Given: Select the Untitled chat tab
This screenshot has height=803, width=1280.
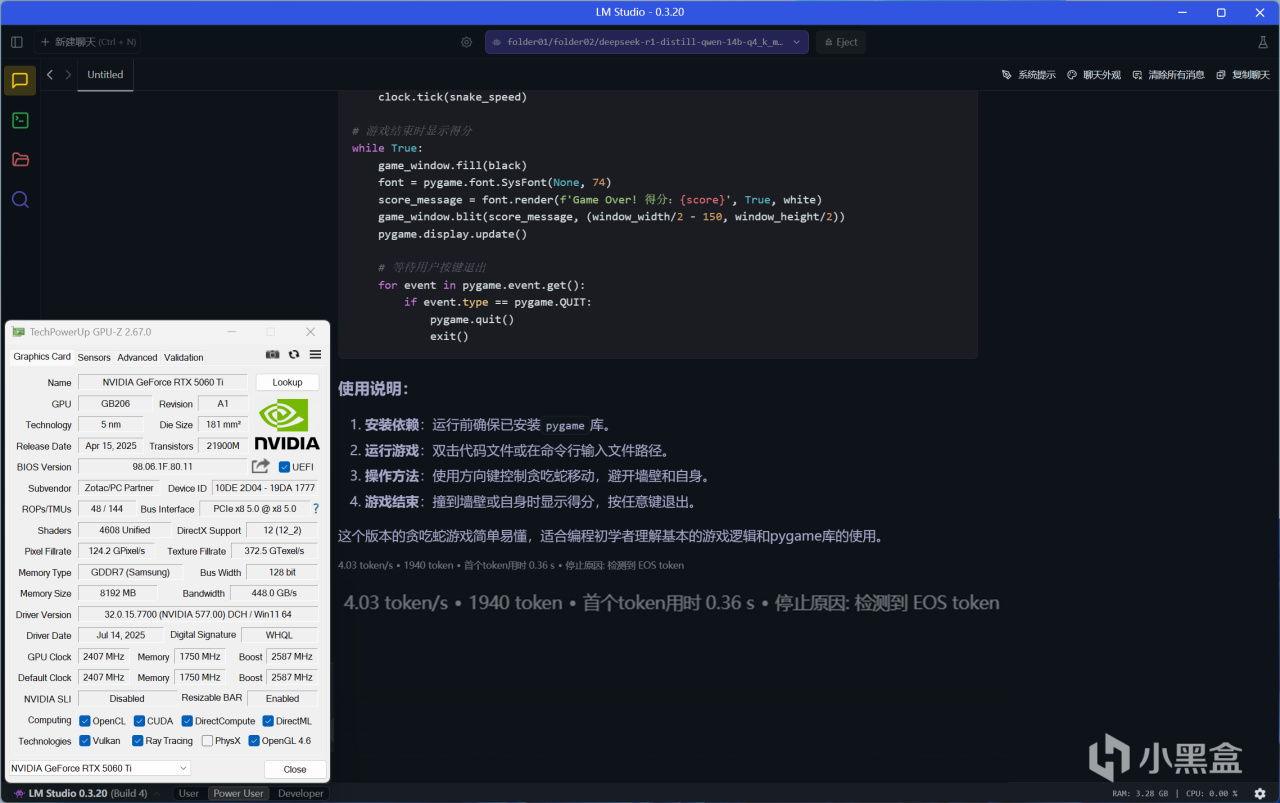Looking at the screenshot, I should point(105,74).
